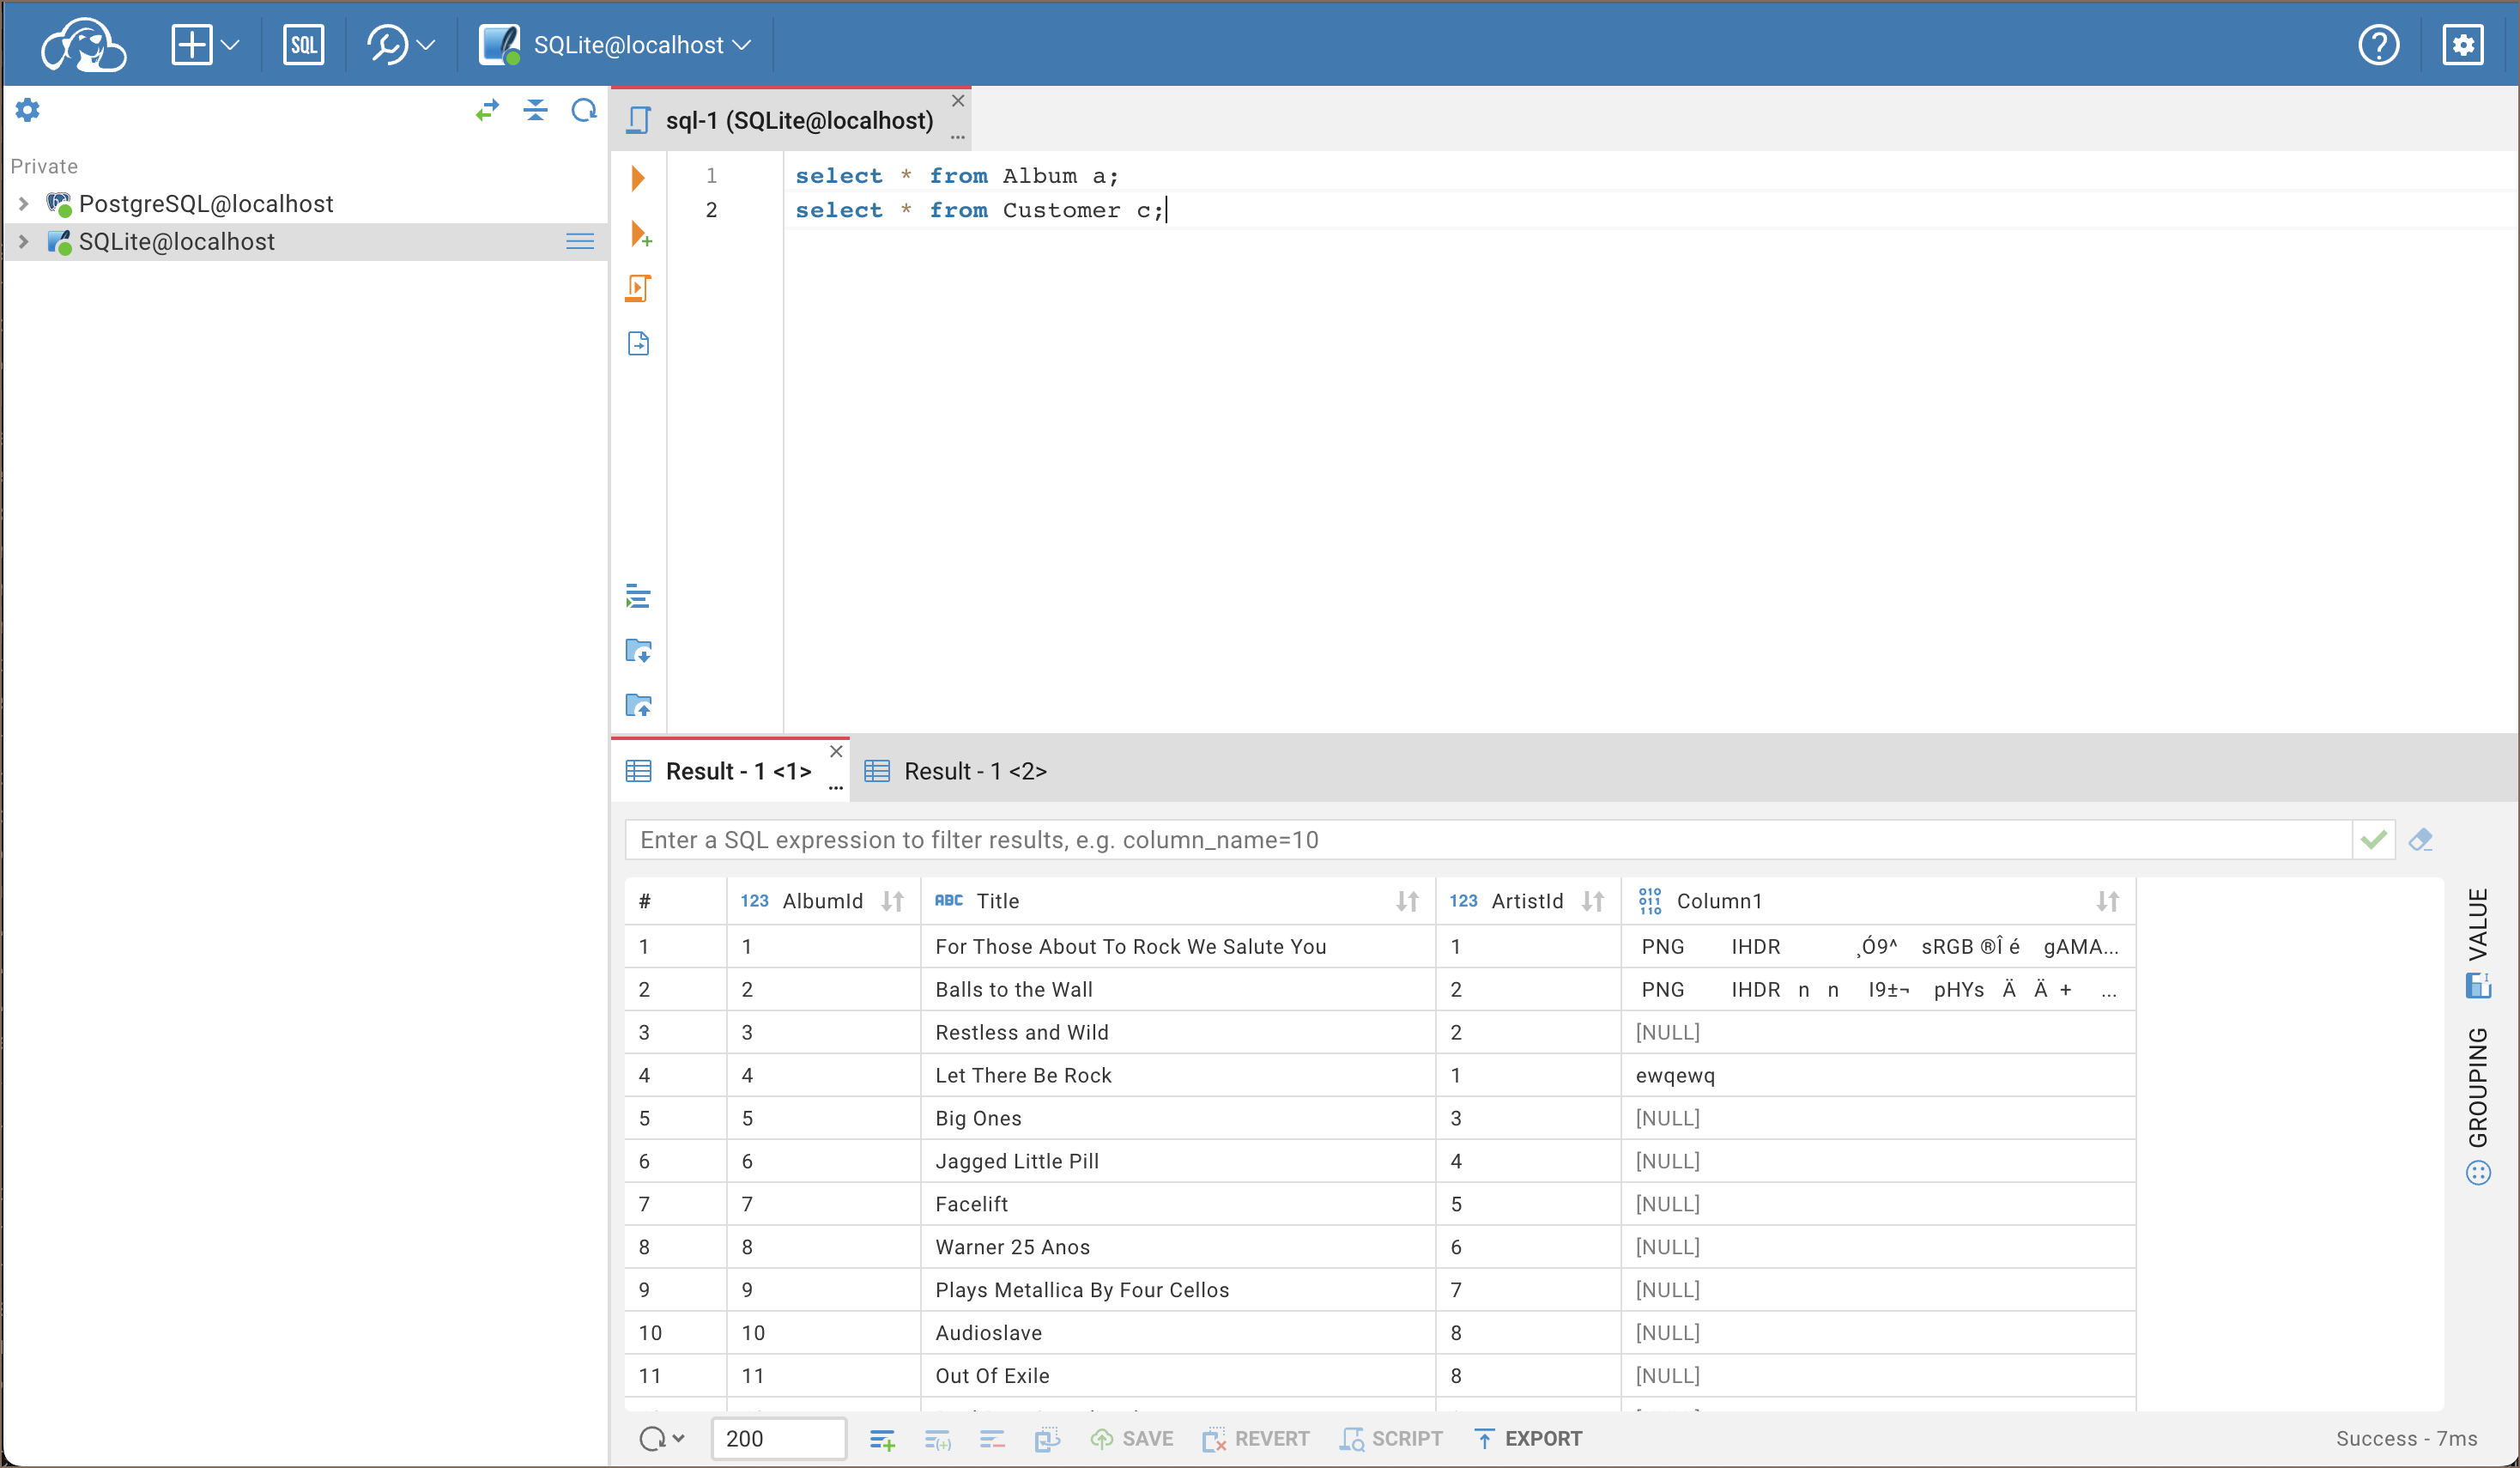Viewport: 2520px width, 1468px height.
Task: Edit the row fetch size field 200
Action: point(778,1438)
